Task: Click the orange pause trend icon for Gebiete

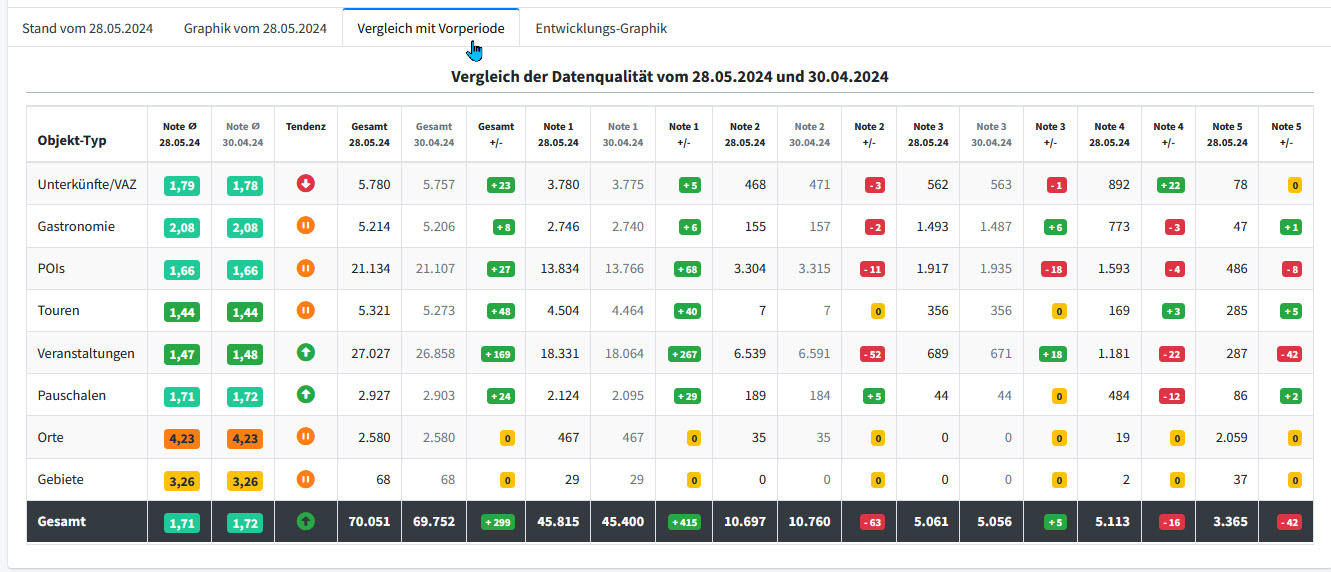Action: coord(306,479)
